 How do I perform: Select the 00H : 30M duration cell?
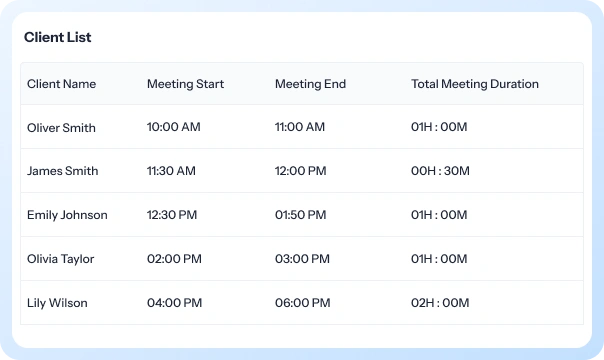440,171
